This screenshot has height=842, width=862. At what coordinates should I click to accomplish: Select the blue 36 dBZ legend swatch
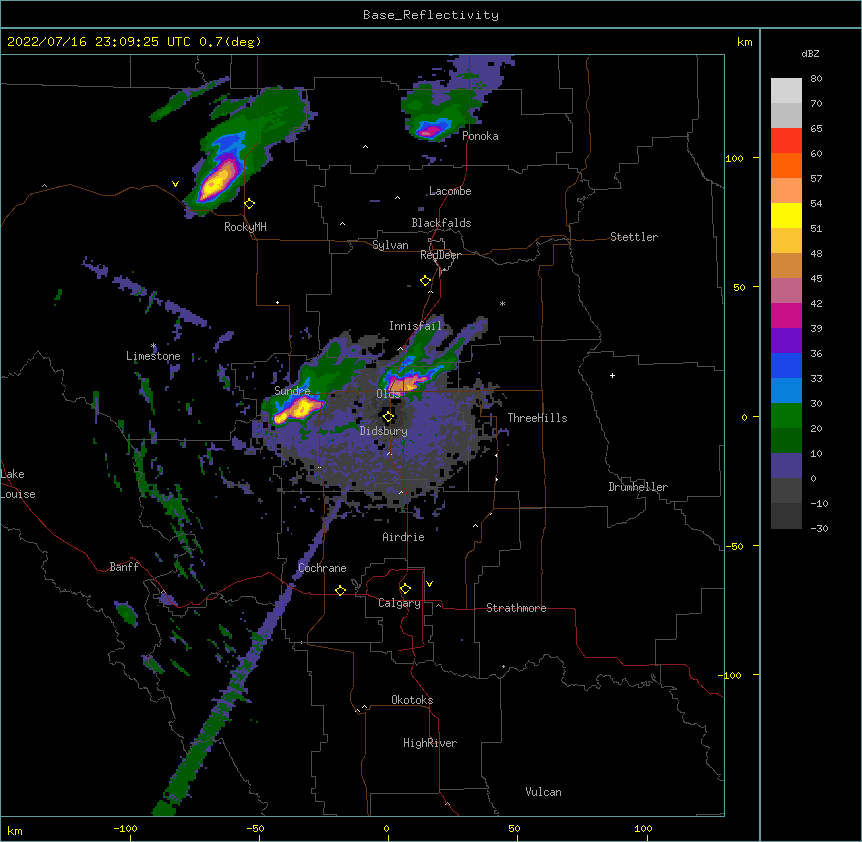tap(786, 365)
